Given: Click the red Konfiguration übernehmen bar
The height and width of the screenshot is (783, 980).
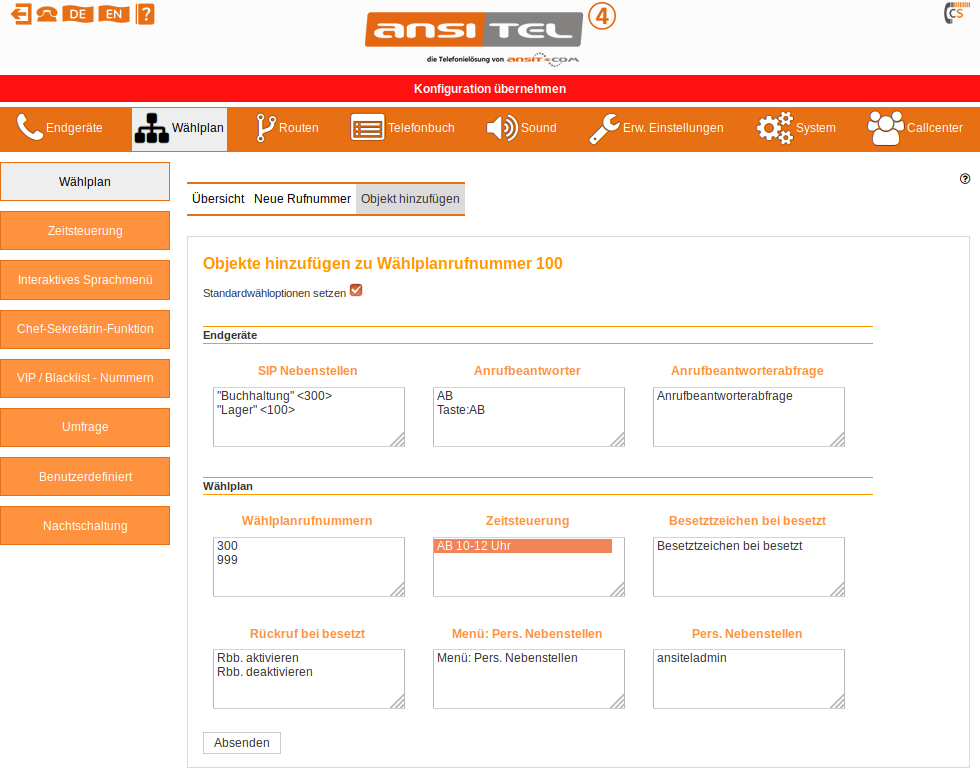Looking at the screenshot, I should (x=490, y=89).
